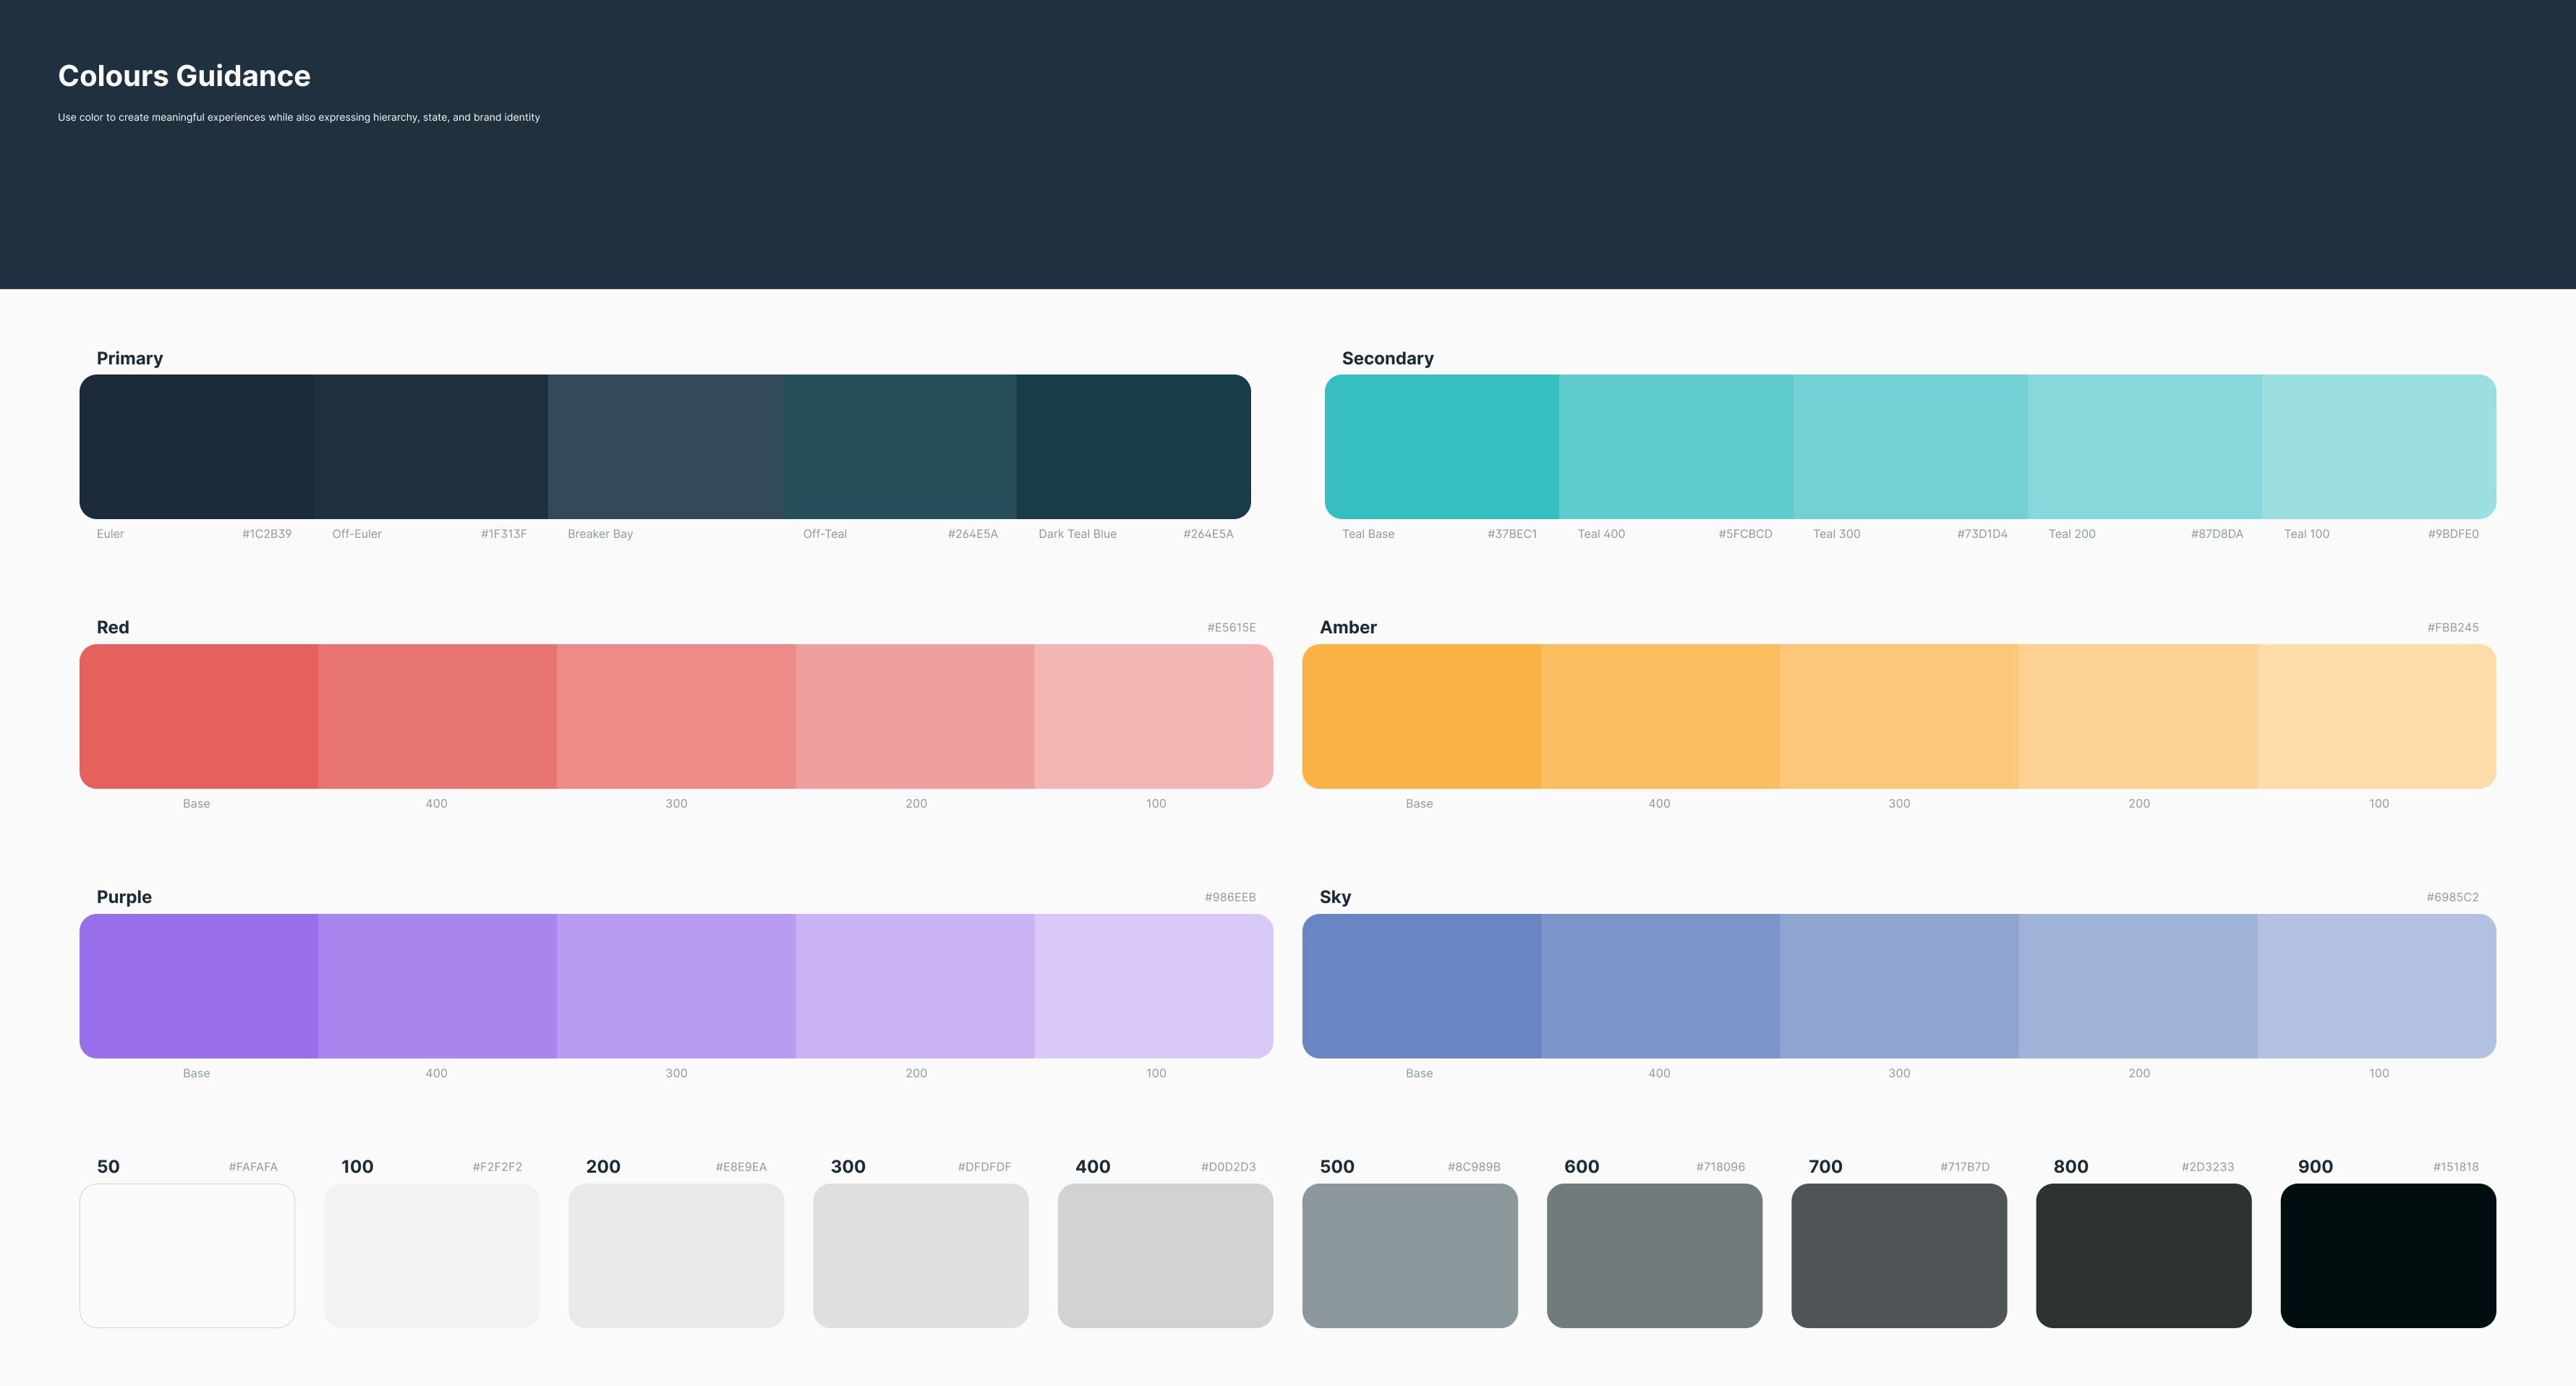Select the Purple Base swatch
Viewport: 2576px width, 1386px height.
click(198, 986)
